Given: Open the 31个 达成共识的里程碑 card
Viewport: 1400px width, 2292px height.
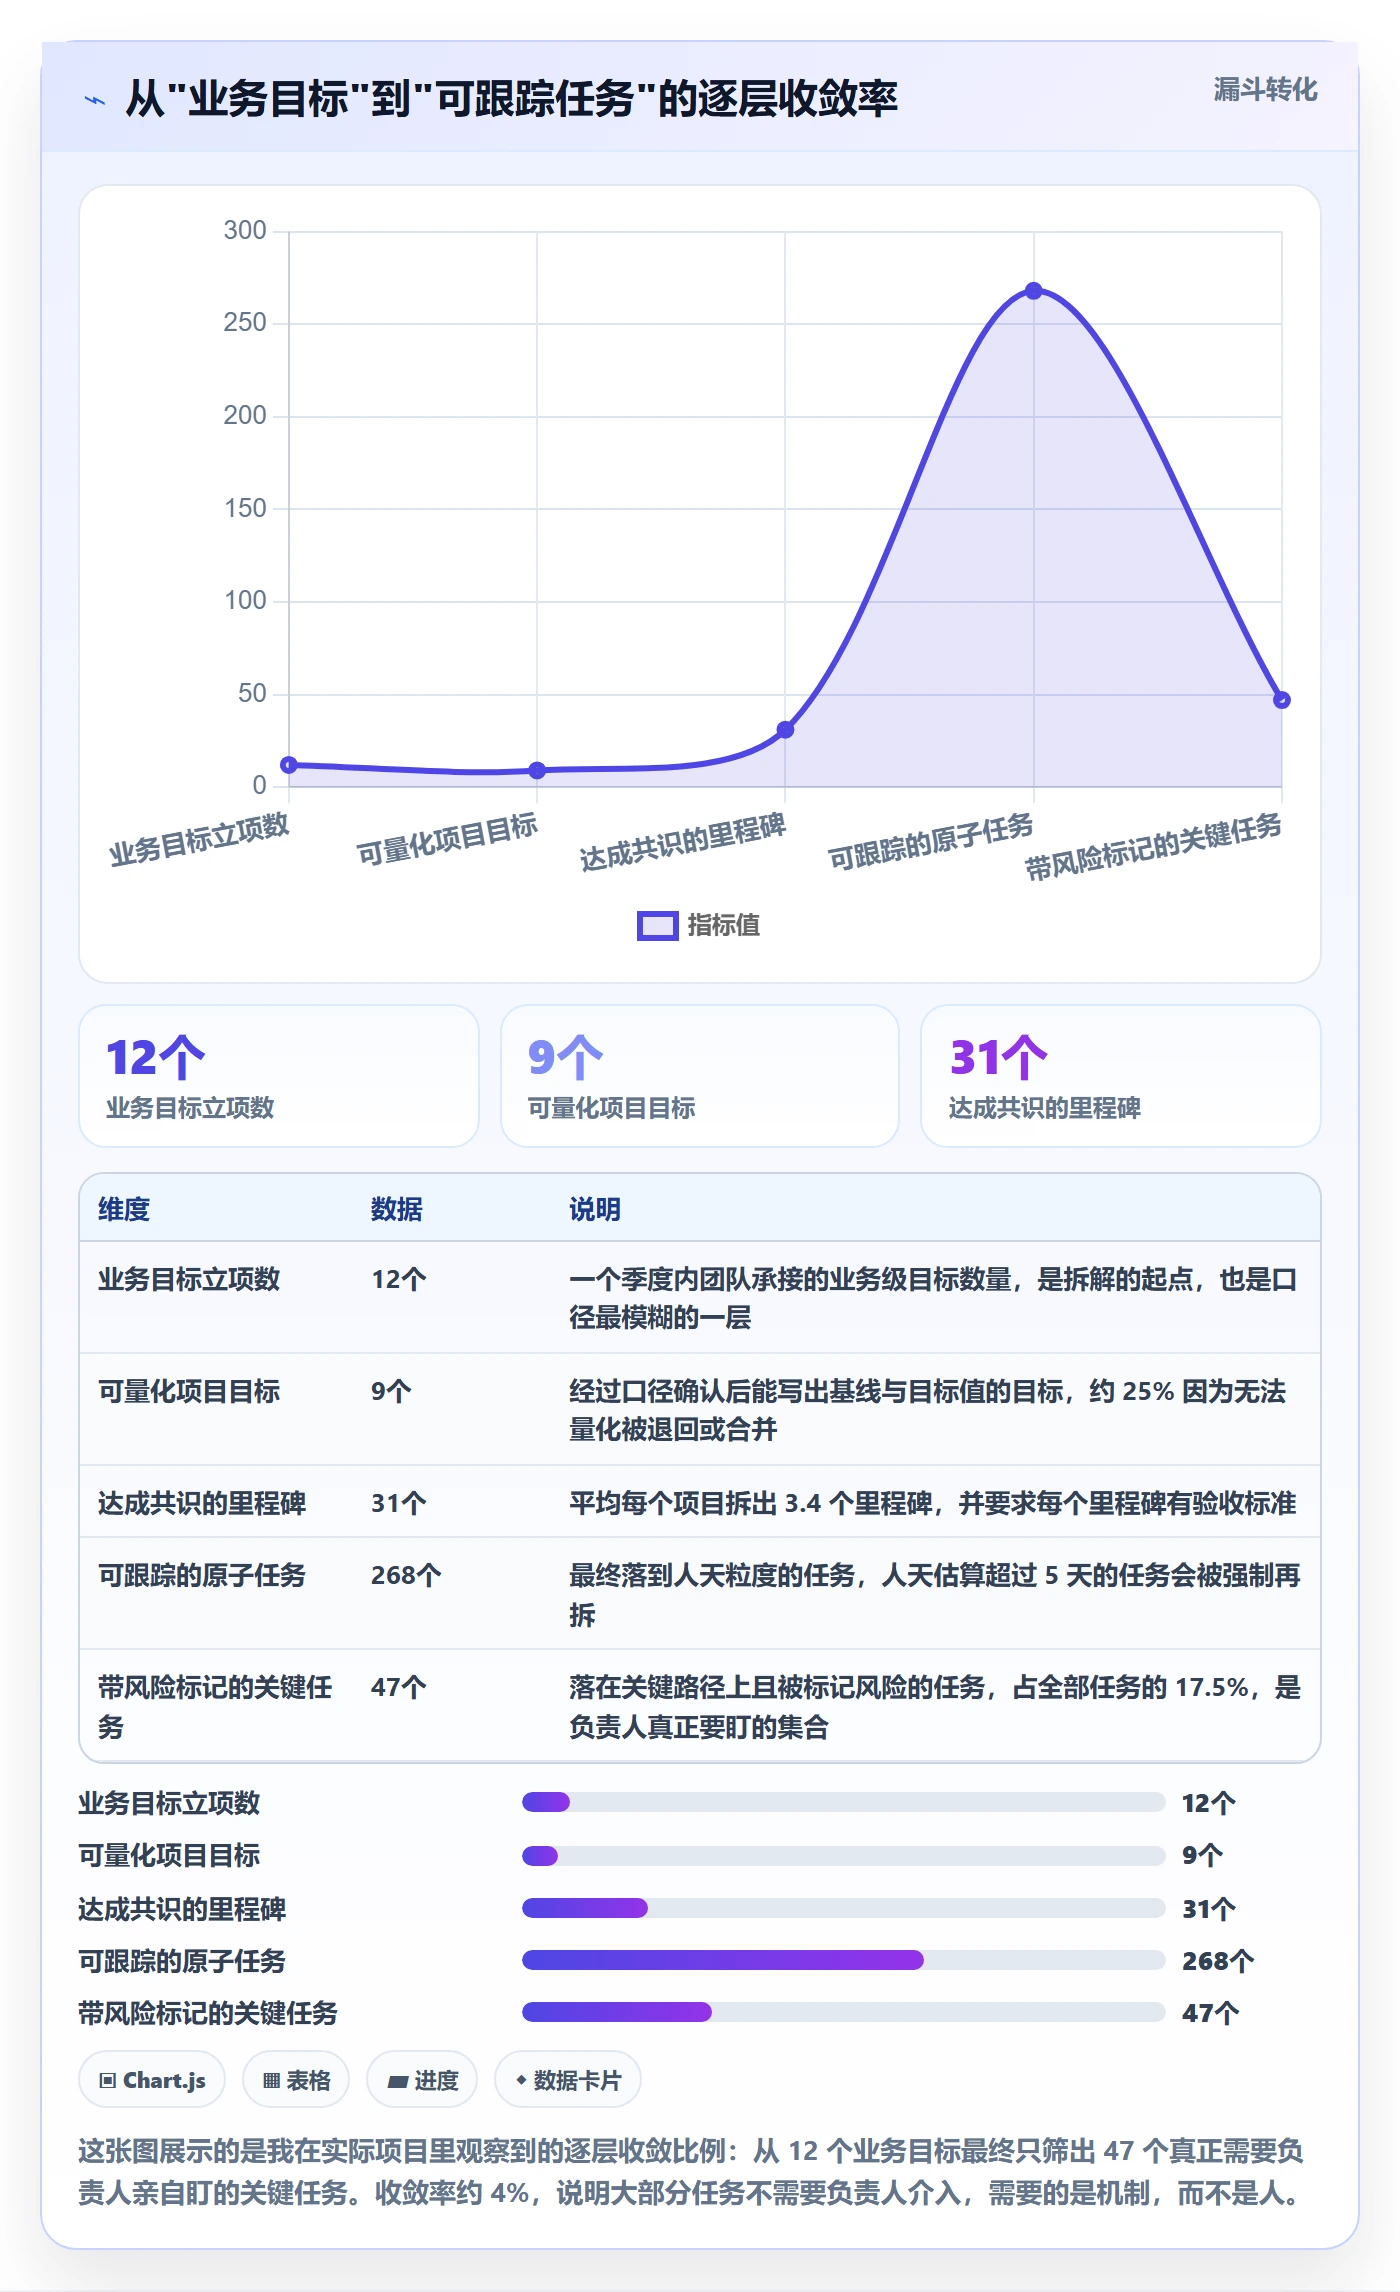Looking at the screenshot, I should [1121, 1076].
